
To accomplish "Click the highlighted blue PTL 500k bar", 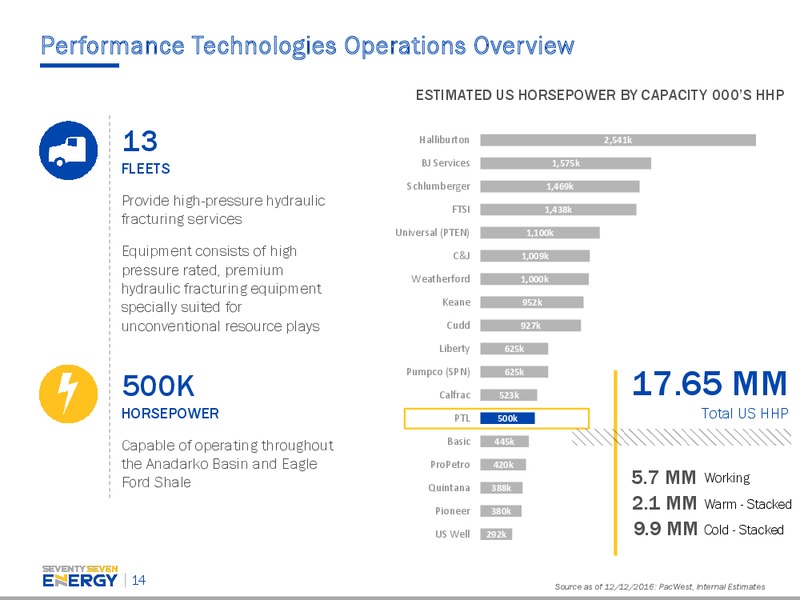I will click(508, 418).
